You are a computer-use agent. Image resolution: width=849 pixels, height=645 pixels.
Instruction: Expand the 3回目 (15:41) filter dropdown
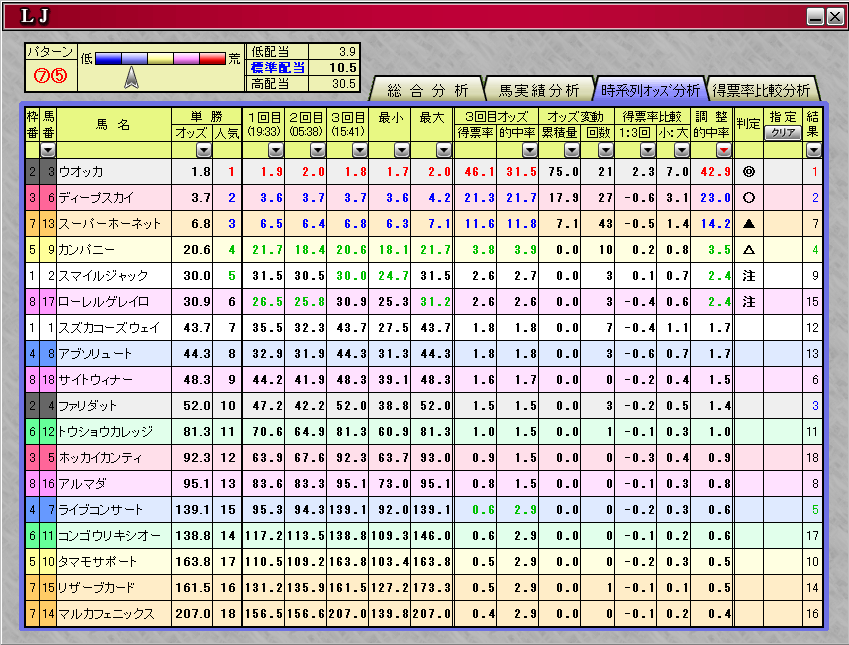(360, 150)
